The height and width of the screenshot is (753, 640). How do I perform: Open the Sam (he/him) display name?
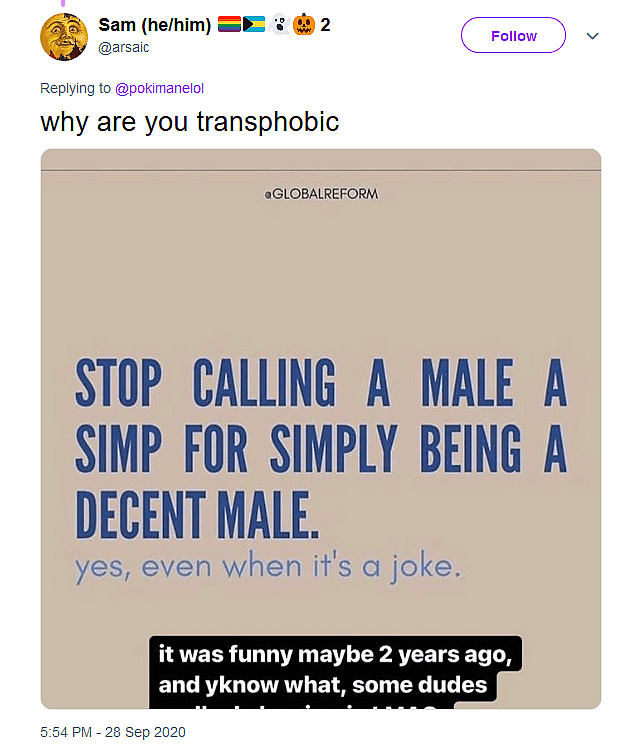pos(154,25)
